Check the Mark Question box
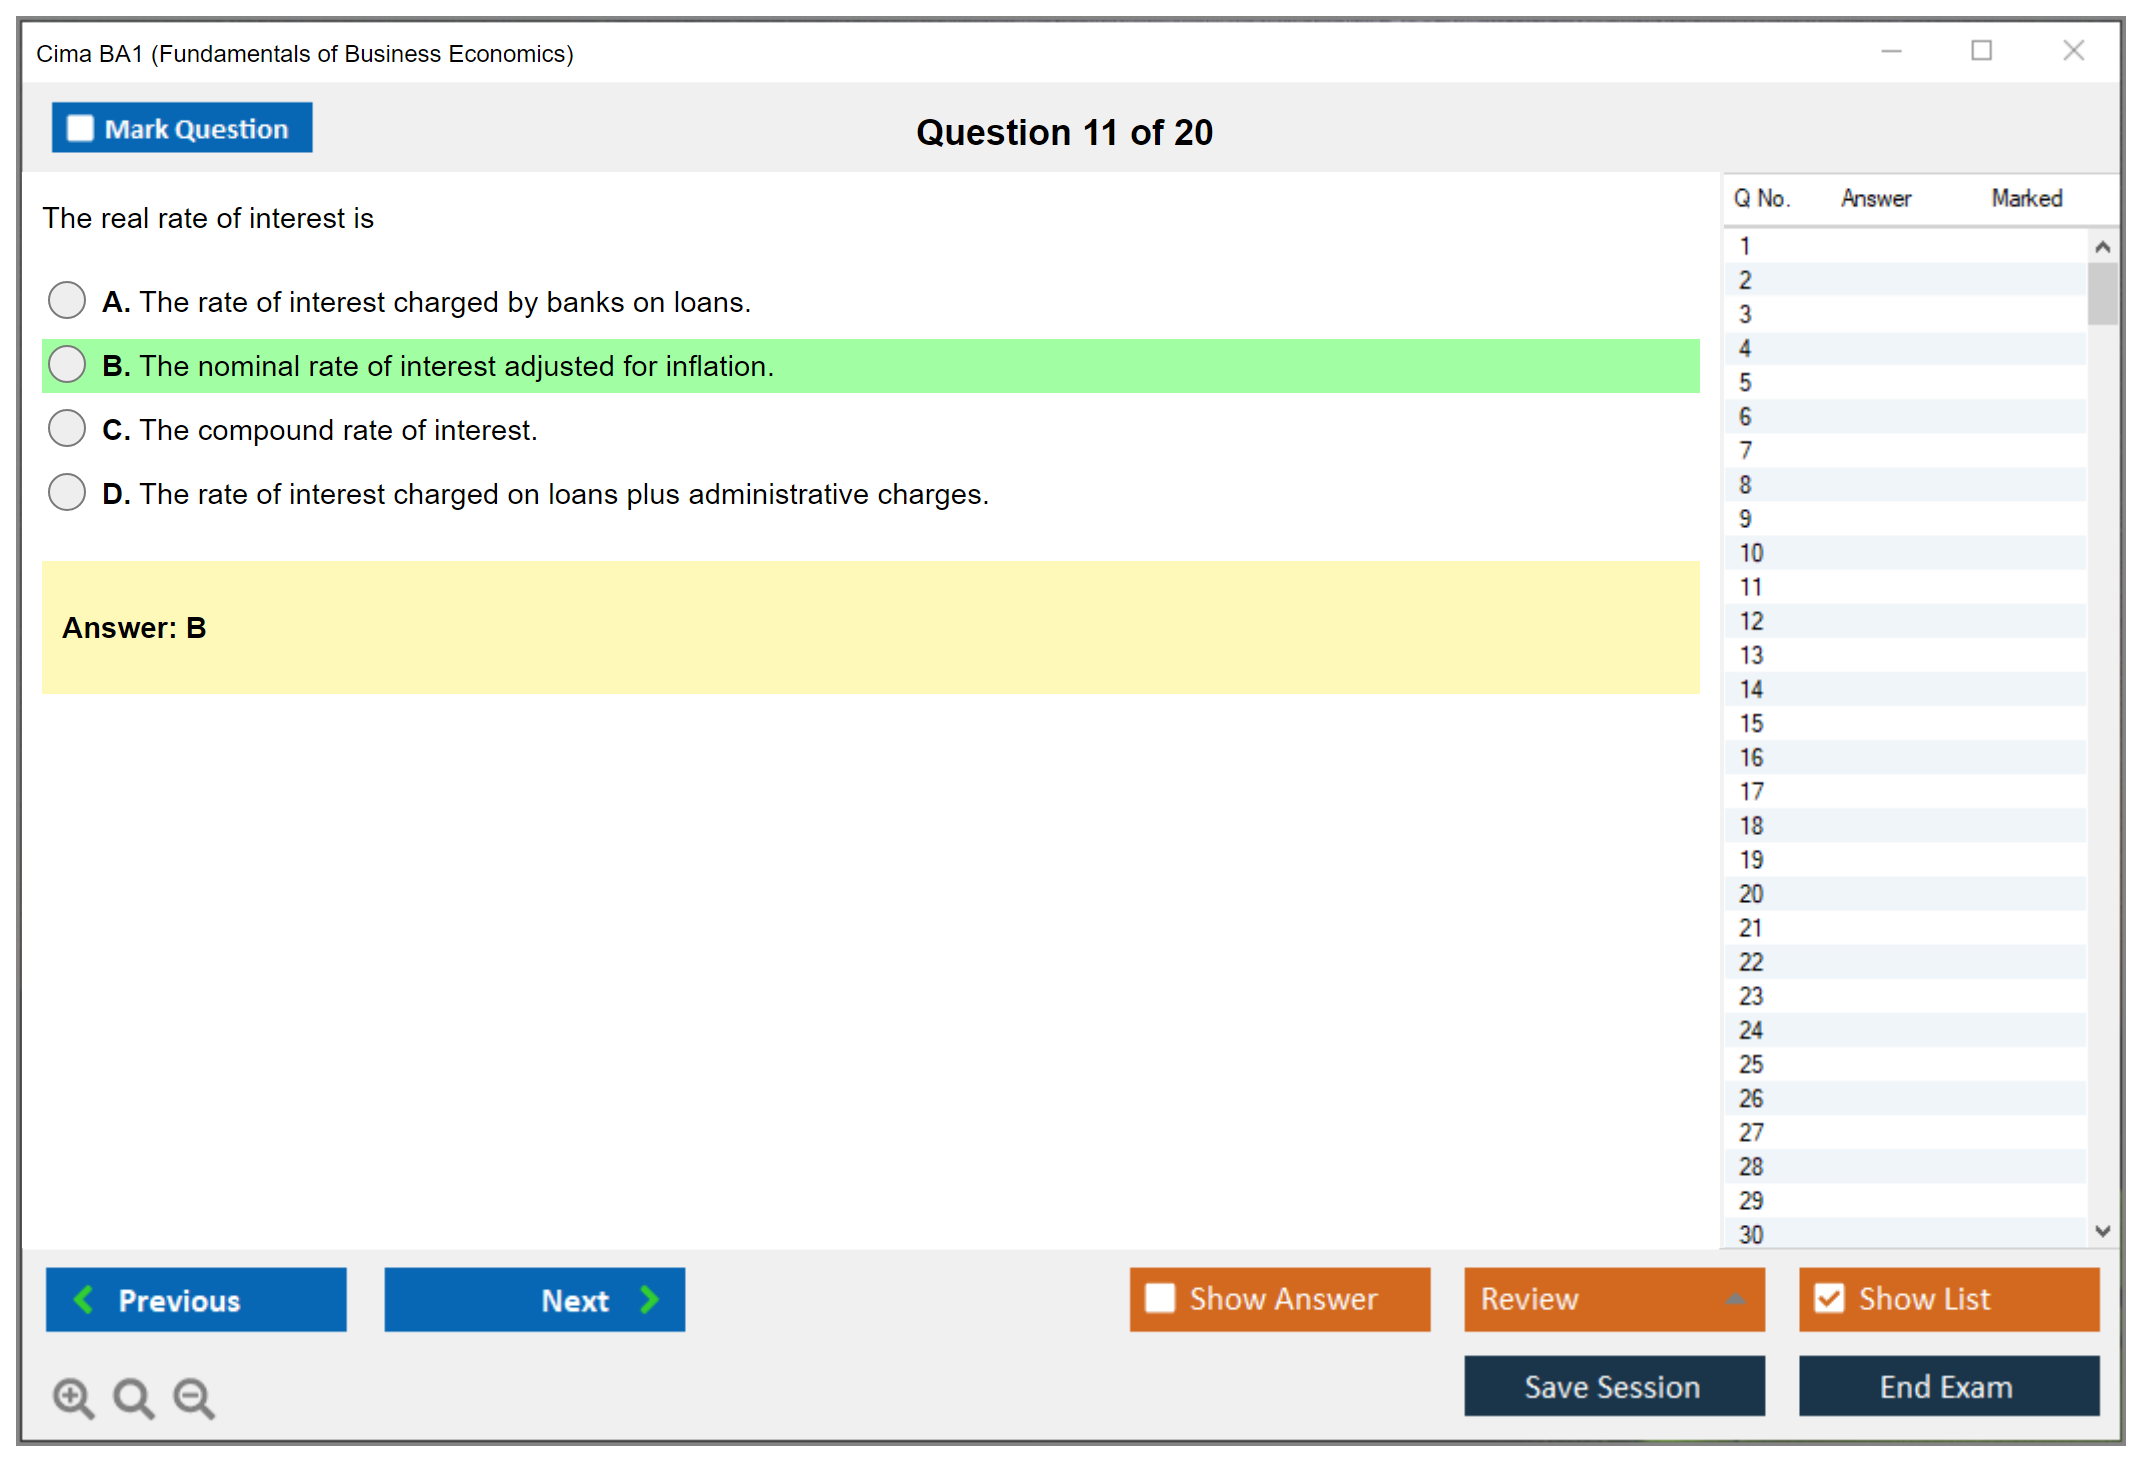The height and width of the screenshot is (1470, 2150). (x=80, y=128)
